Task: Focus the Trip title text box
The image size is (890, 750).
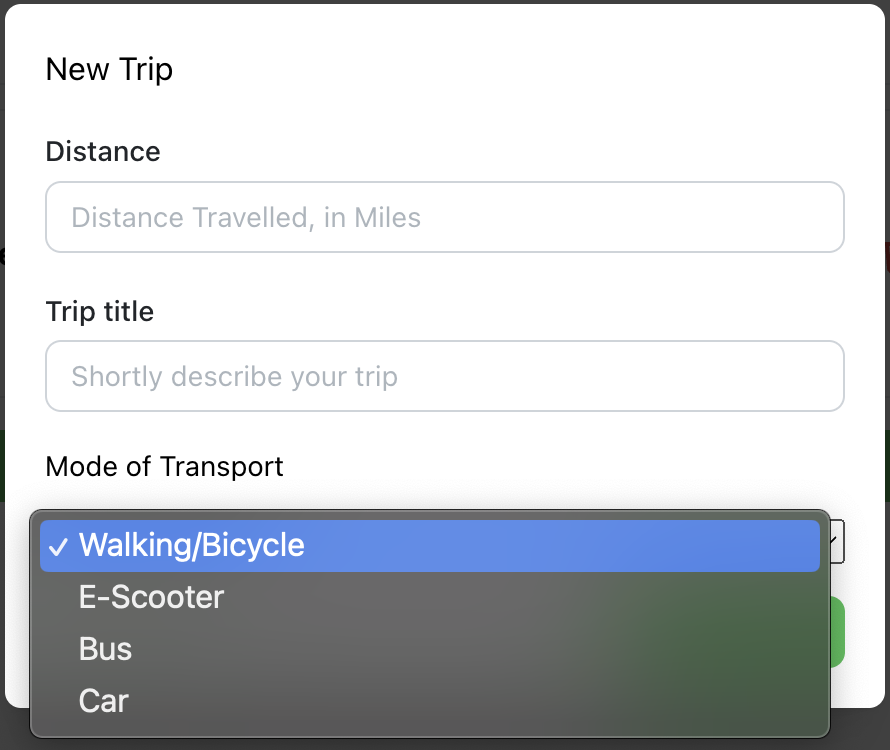Action: [x=445, y=376]
